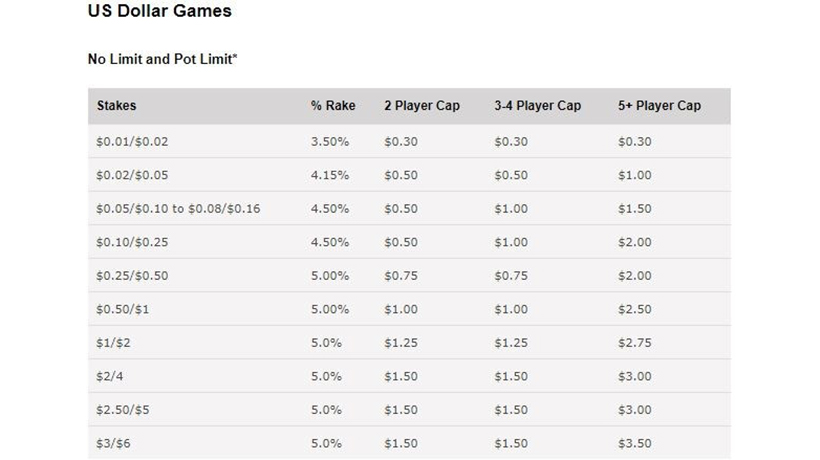The image size is (820, 460).
Task: Select the $0.05/$0.10 to $0.08/$0.16 stakes row
Action: click(x=409, y=209)
